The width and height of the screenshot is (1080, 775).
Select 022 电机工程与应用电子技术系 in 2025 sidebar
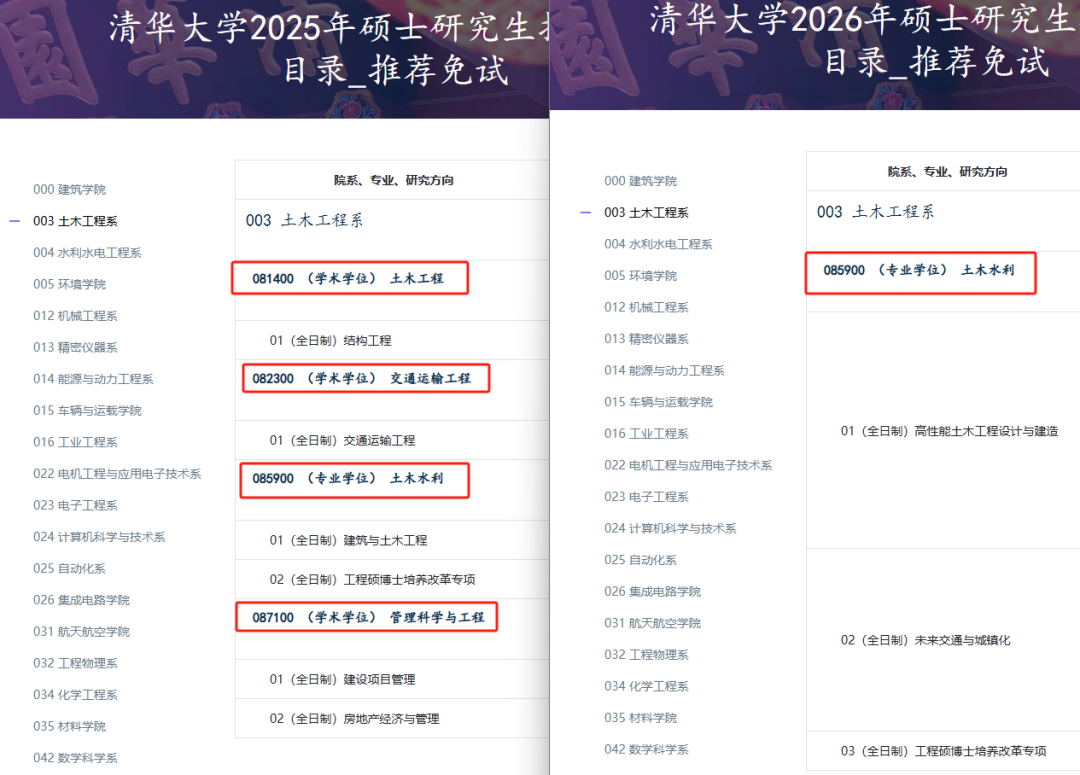(117, 474)
